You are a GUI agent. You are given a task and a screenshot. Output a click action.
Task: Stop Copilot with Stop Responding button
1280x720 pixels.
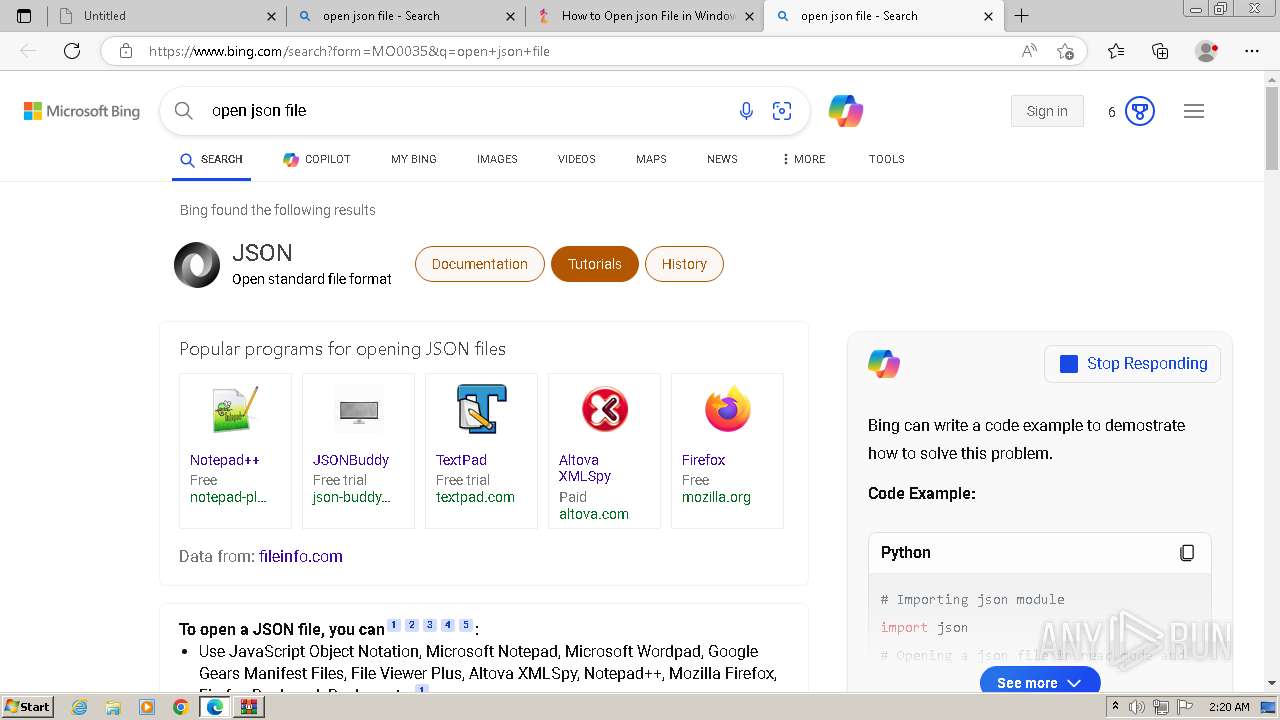1133,364
